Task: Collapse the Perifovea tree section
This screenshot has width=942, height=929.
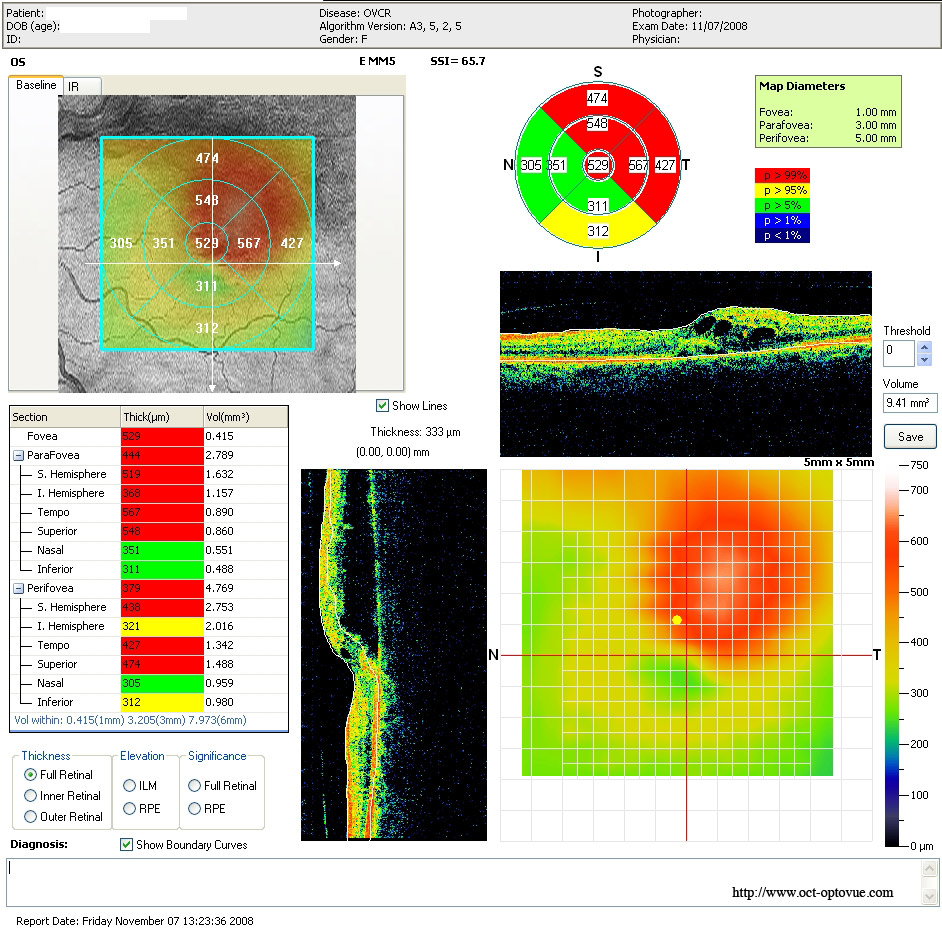Action: 19,588
